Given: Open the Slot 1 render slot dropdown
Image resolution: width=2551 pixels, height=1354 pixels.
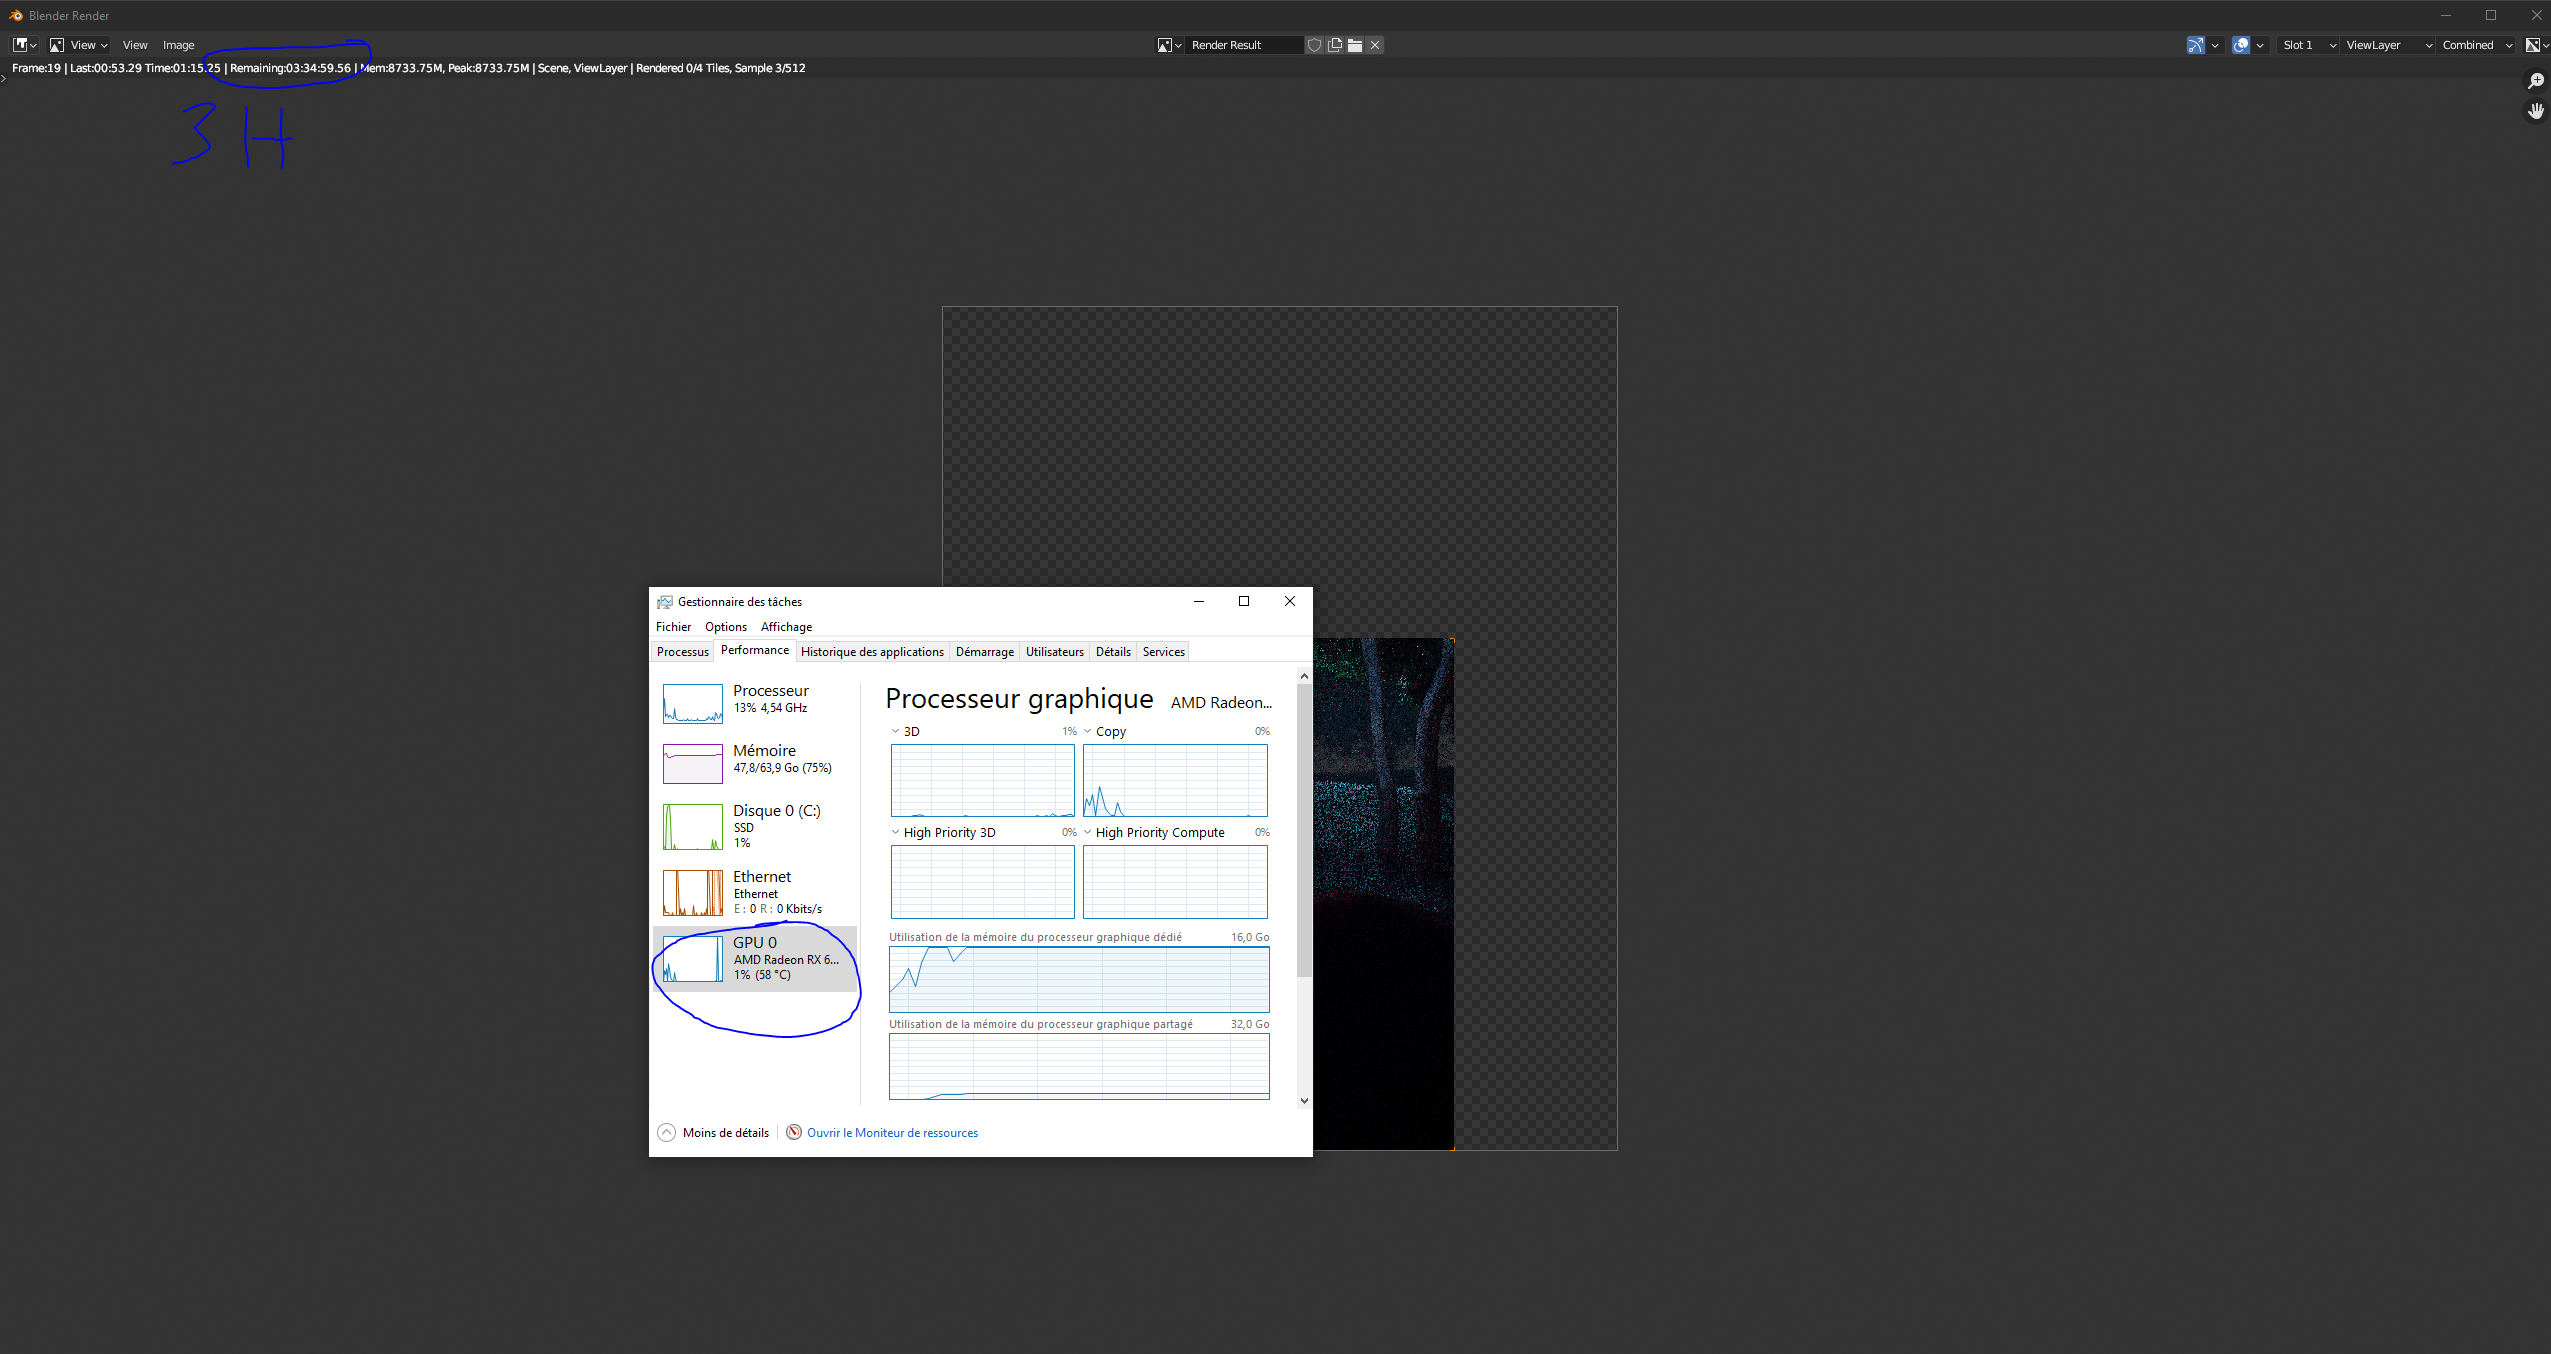Looking at the screenshot, I should tap(2308, 45).
